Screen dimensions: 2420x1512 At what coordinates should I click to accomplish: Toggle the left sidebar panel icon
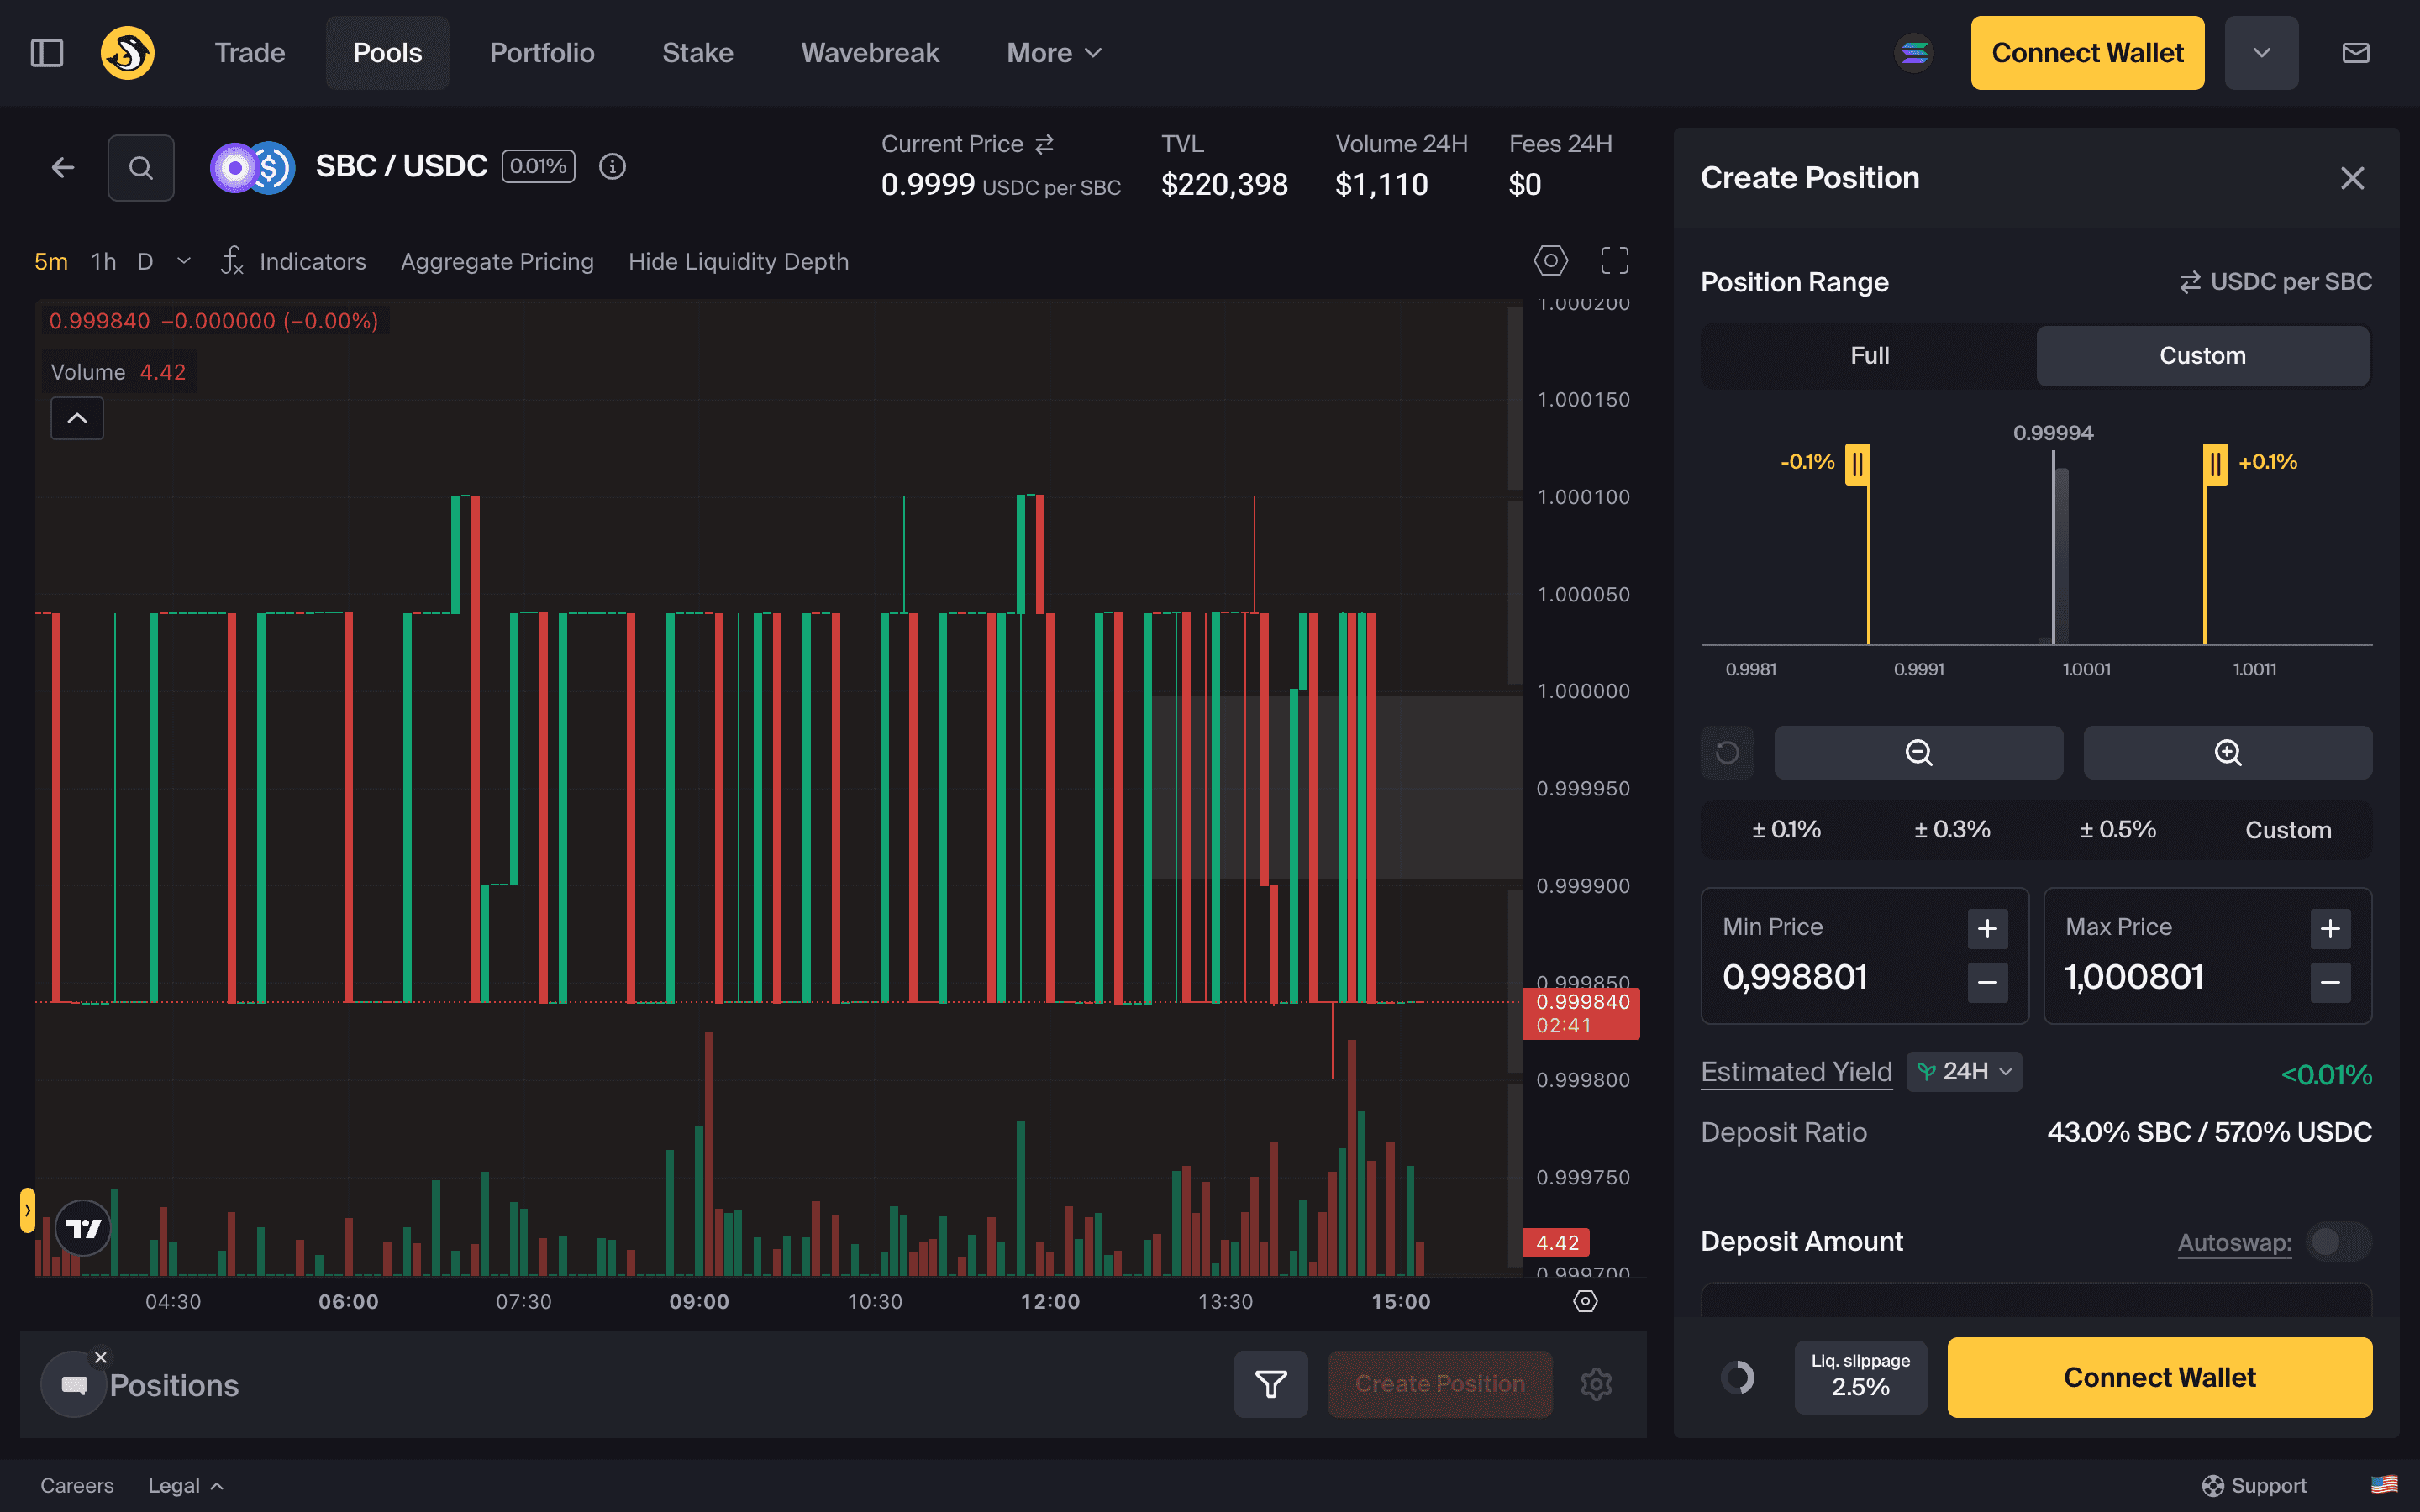(47, 53)
